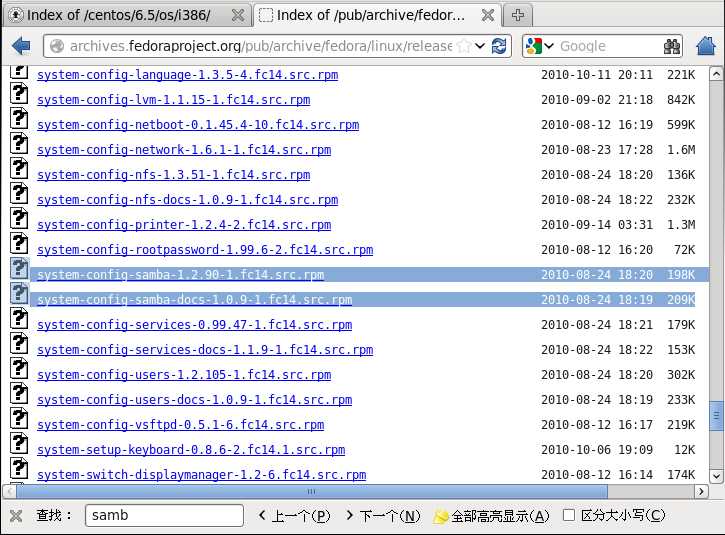Click the vertical scrollbar thumb

click(716, 416)
